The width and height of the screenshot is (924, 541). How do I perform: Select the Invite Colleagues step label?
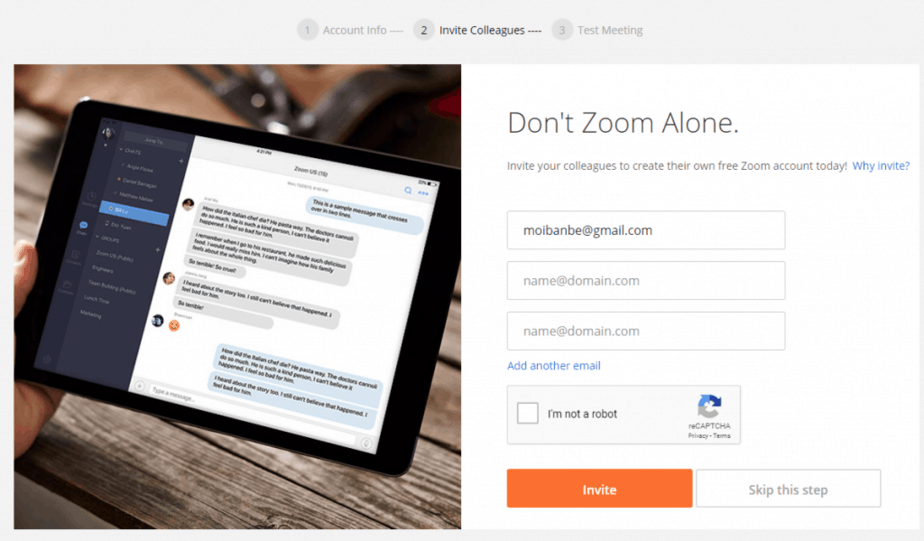click(482, 30)
